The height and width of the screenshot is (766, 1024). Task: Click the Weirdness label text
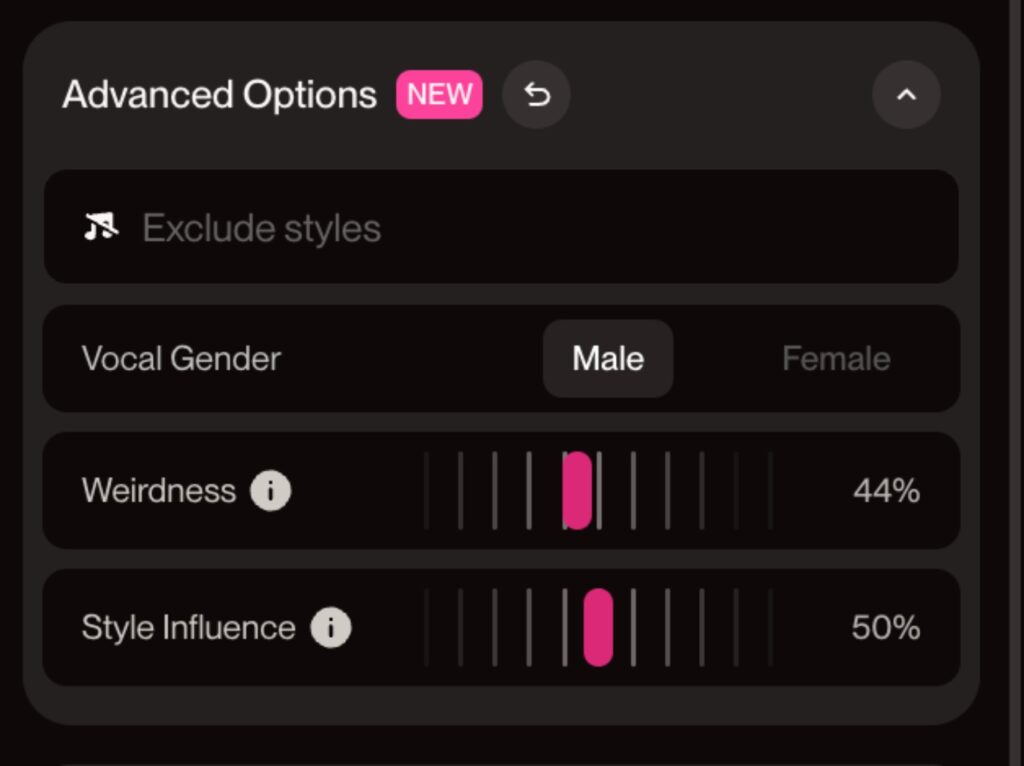(159, 491)
